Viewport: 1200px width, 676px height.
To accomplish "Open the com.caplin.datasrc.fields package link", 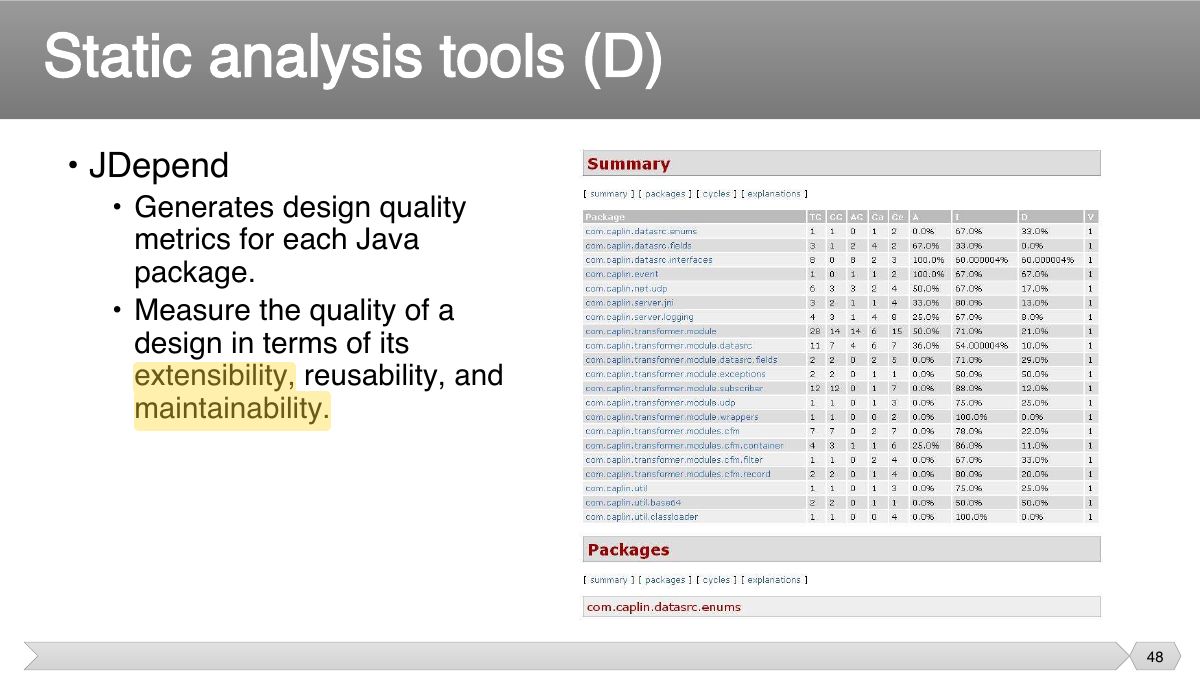I will pyautogui.click(x=638, y=245).
